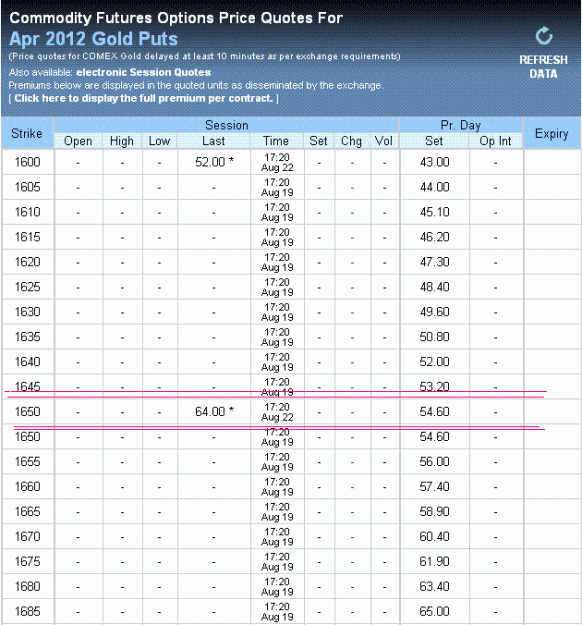Screen dimensions: 582x625
Task: Select the Apr 2012 Gold Puts heading
Action: click(93, 39)
